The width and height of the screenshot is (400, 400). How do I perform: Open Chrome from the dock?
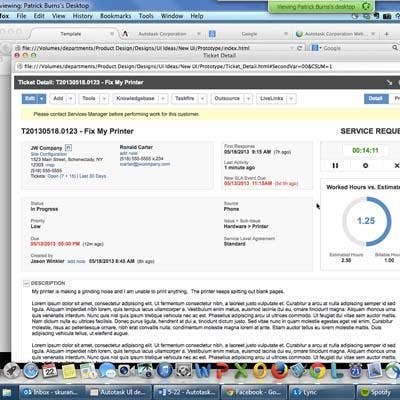[318, 371]
